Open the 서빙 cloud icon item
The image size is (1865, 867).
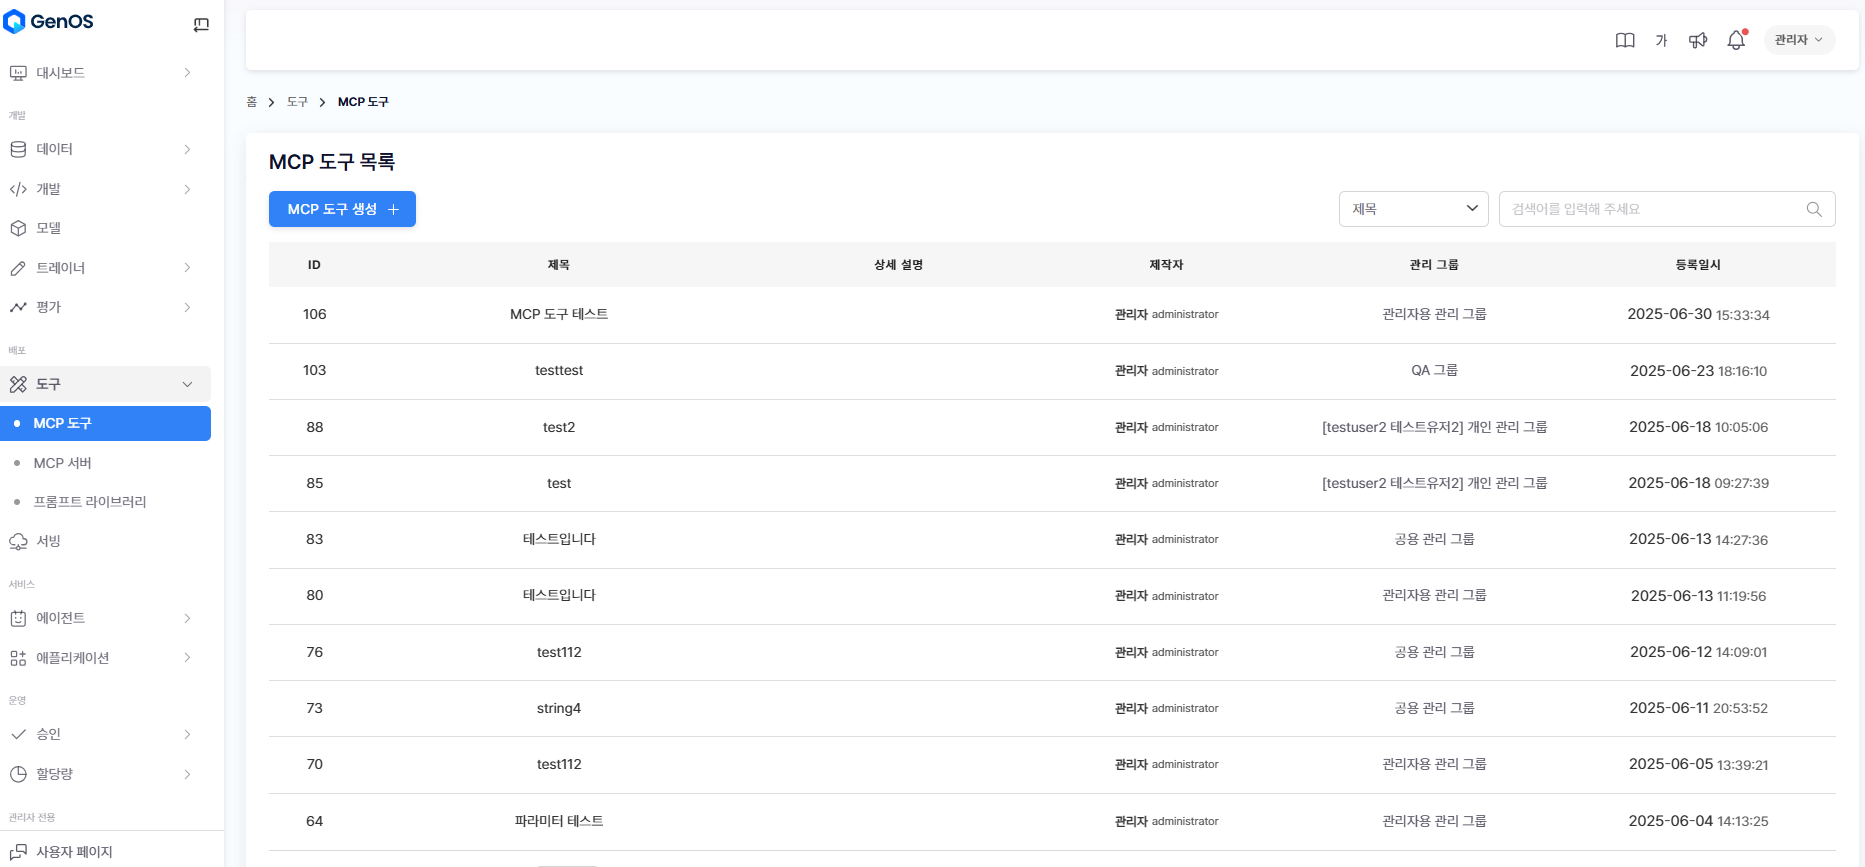(x=18, y=541)
